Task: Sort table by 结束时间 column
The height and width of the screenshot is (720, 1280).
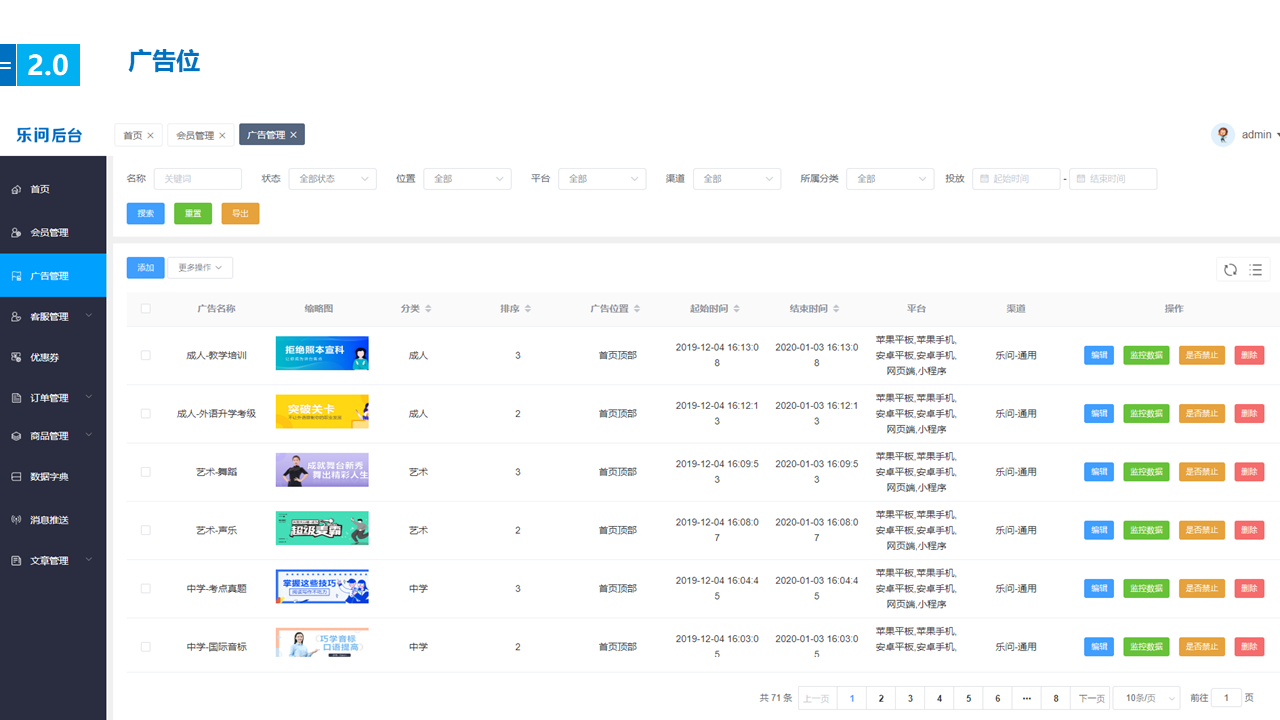Action: 837,309
